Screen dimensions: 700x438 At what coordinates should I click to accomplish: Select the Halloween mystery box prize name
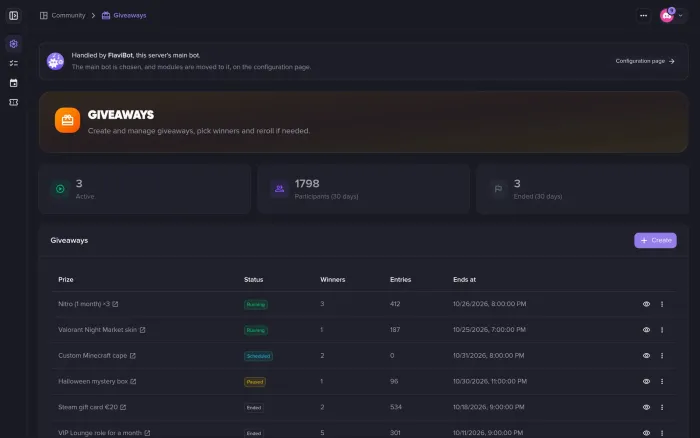pos(93,382)
